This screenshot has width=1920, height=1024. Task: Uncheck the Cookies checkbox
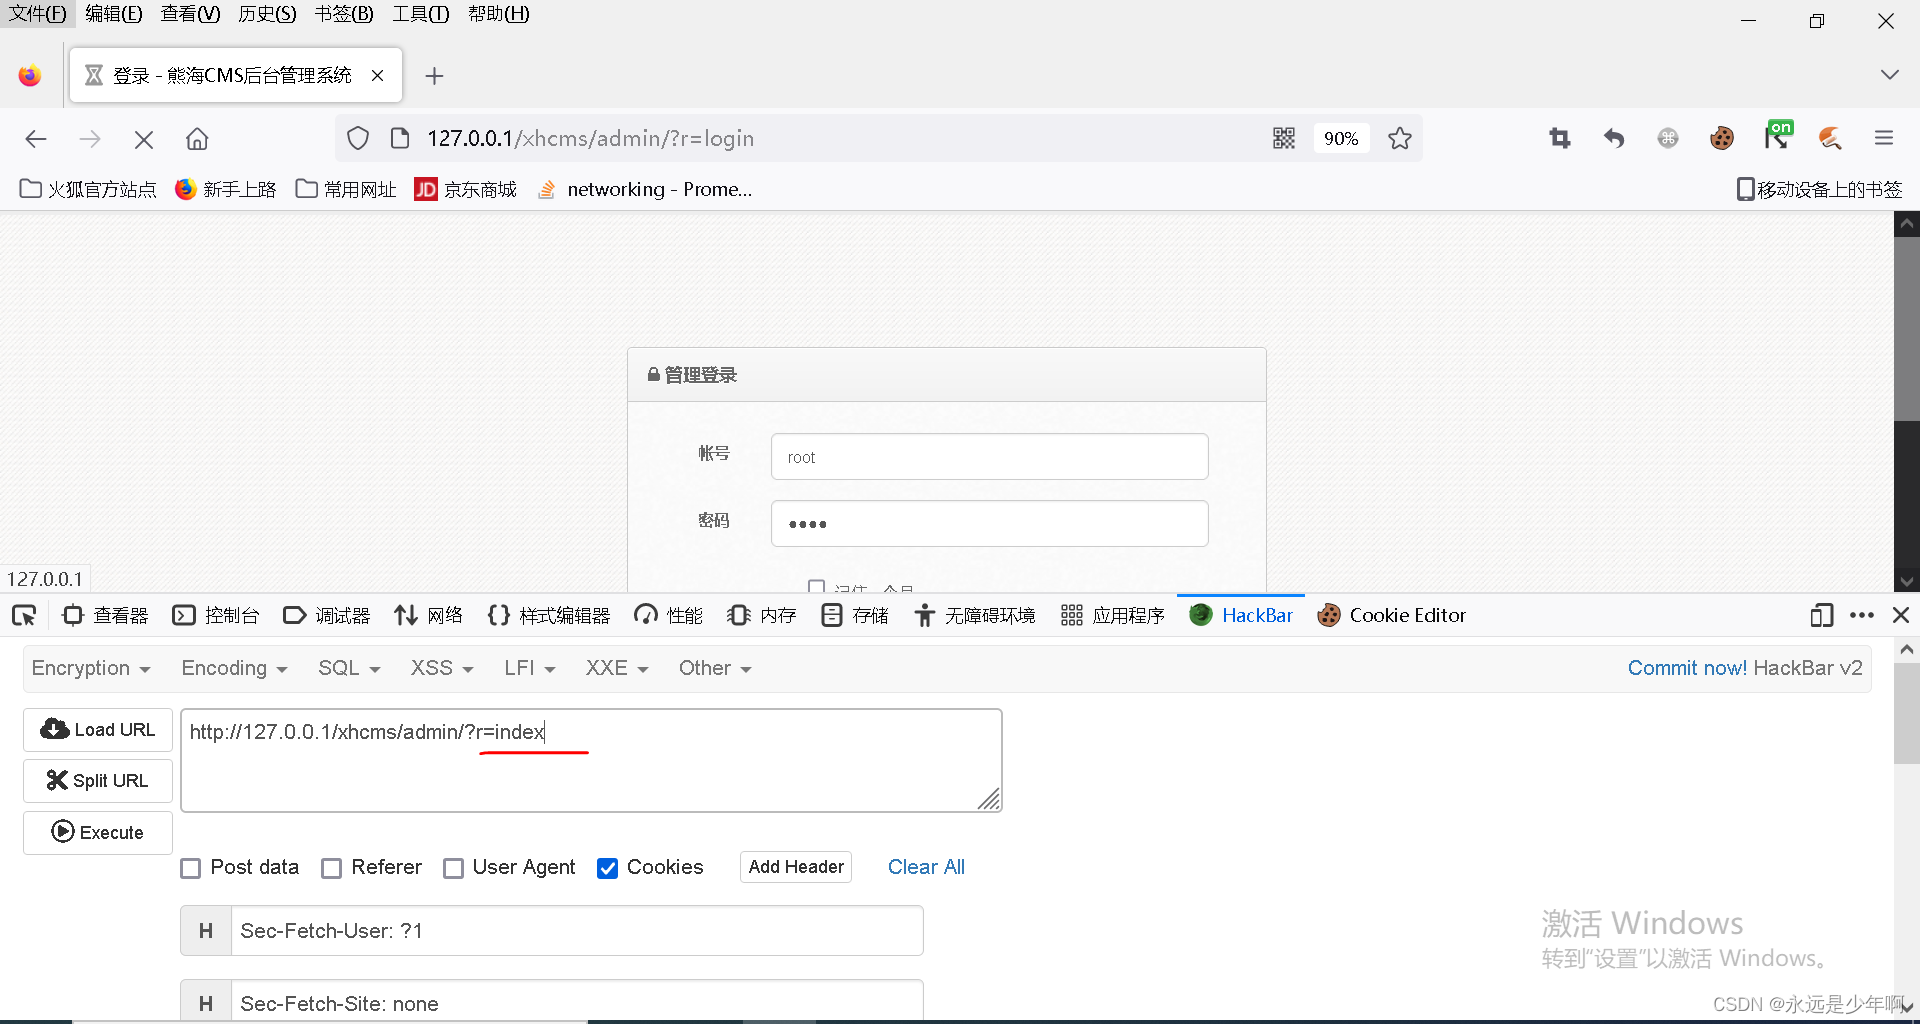(x=607, y=868)
